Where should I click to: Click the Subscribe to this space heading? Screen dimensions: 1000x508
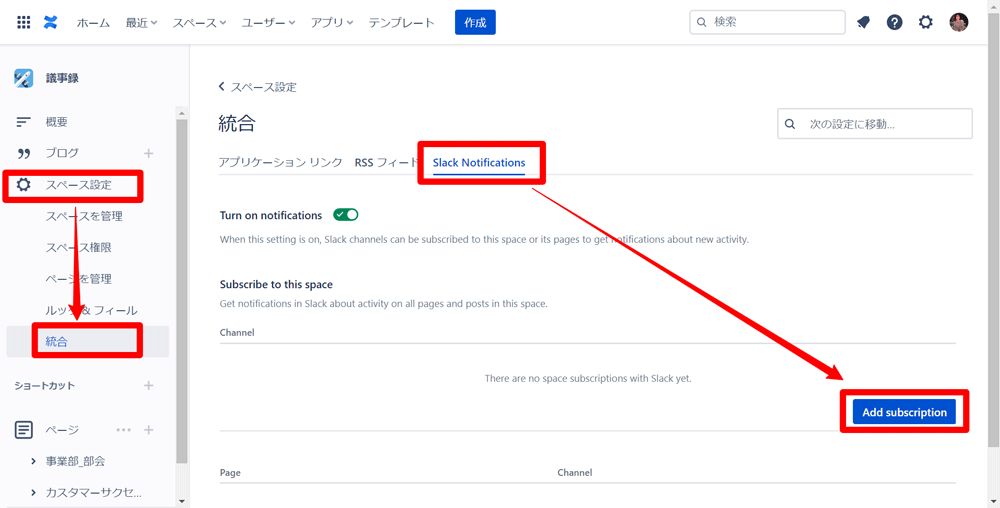(276, 284)
